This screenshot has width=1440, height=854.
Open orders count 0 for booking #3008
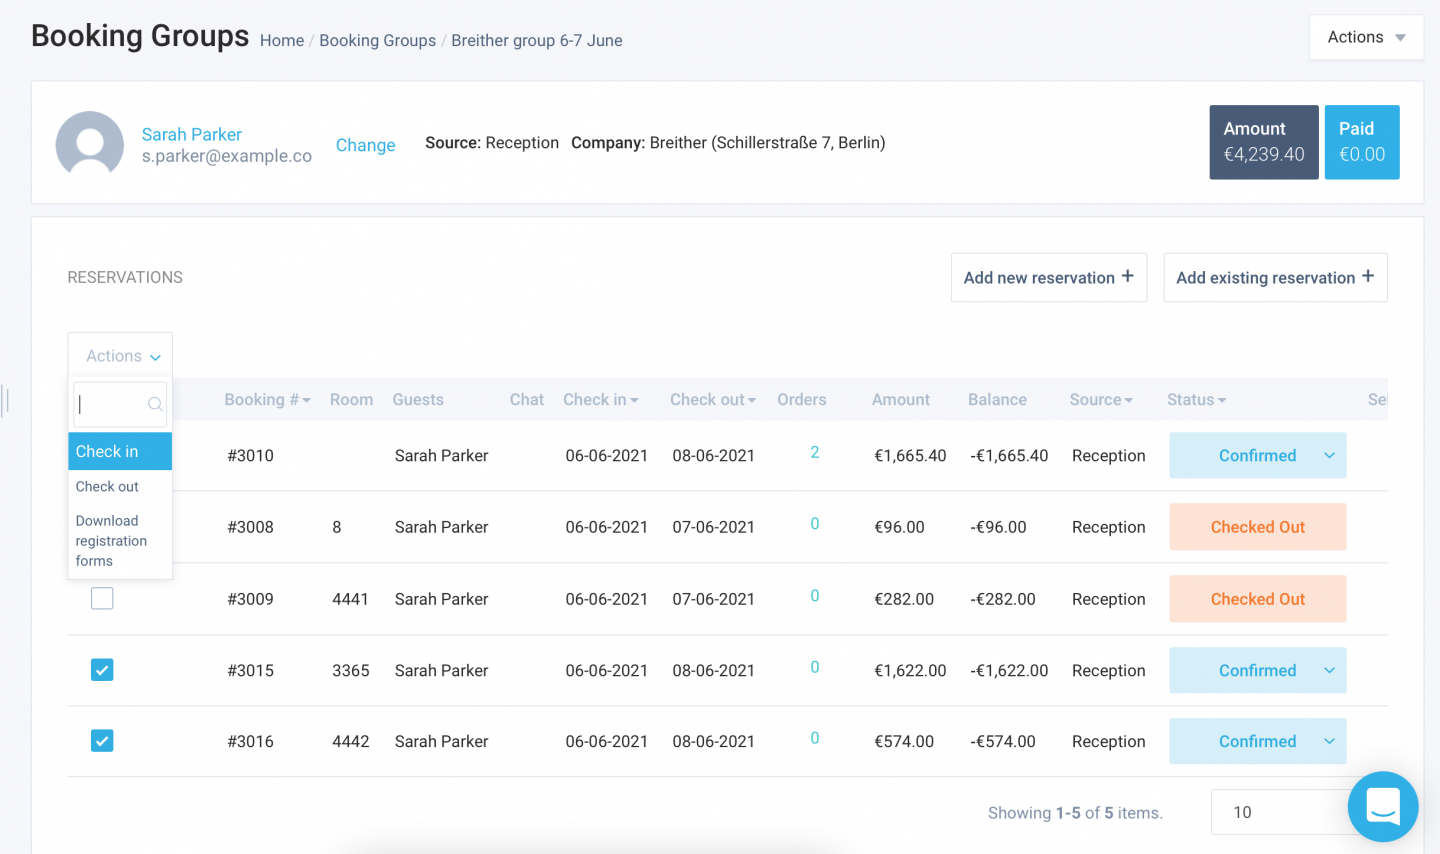coord(815,524)
